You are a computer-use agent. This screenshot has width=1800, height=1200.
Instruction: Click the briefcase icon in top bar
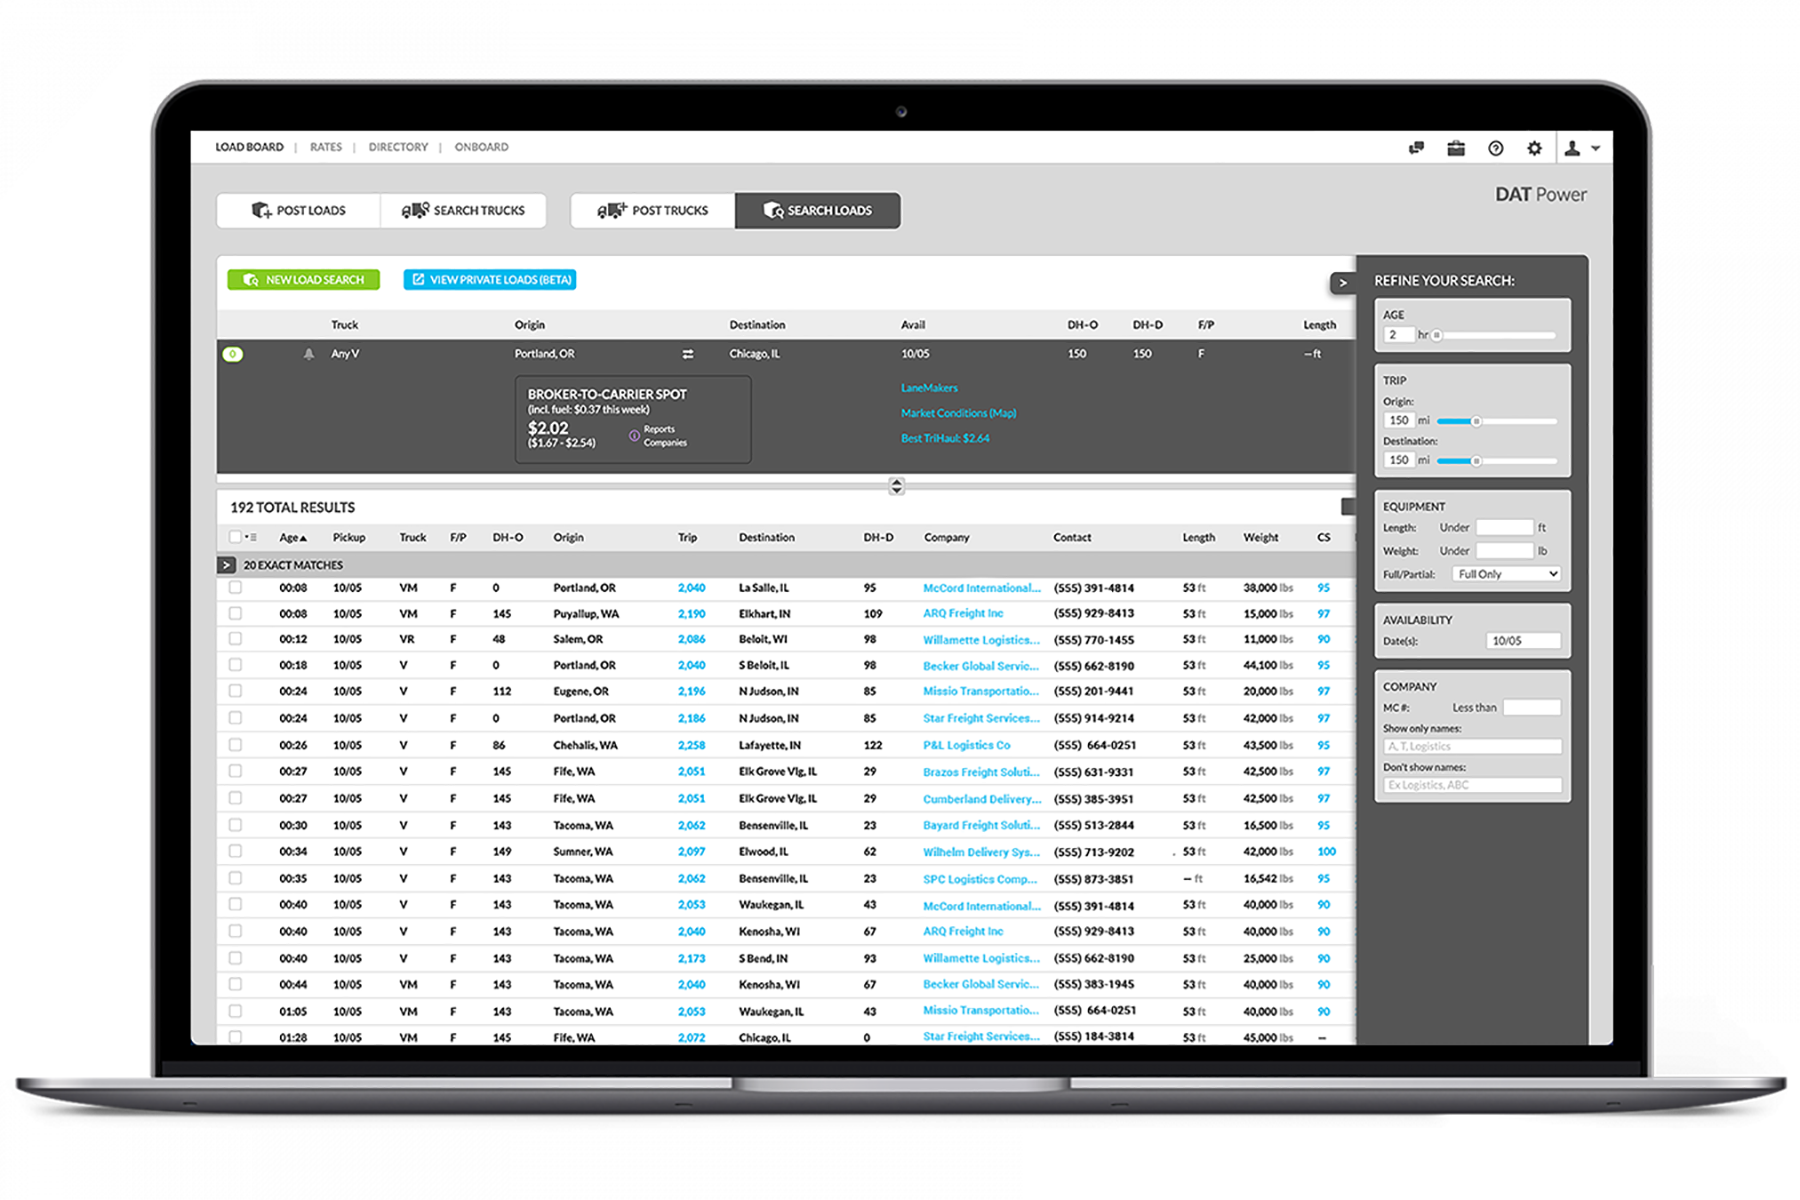pos(1456,148)
